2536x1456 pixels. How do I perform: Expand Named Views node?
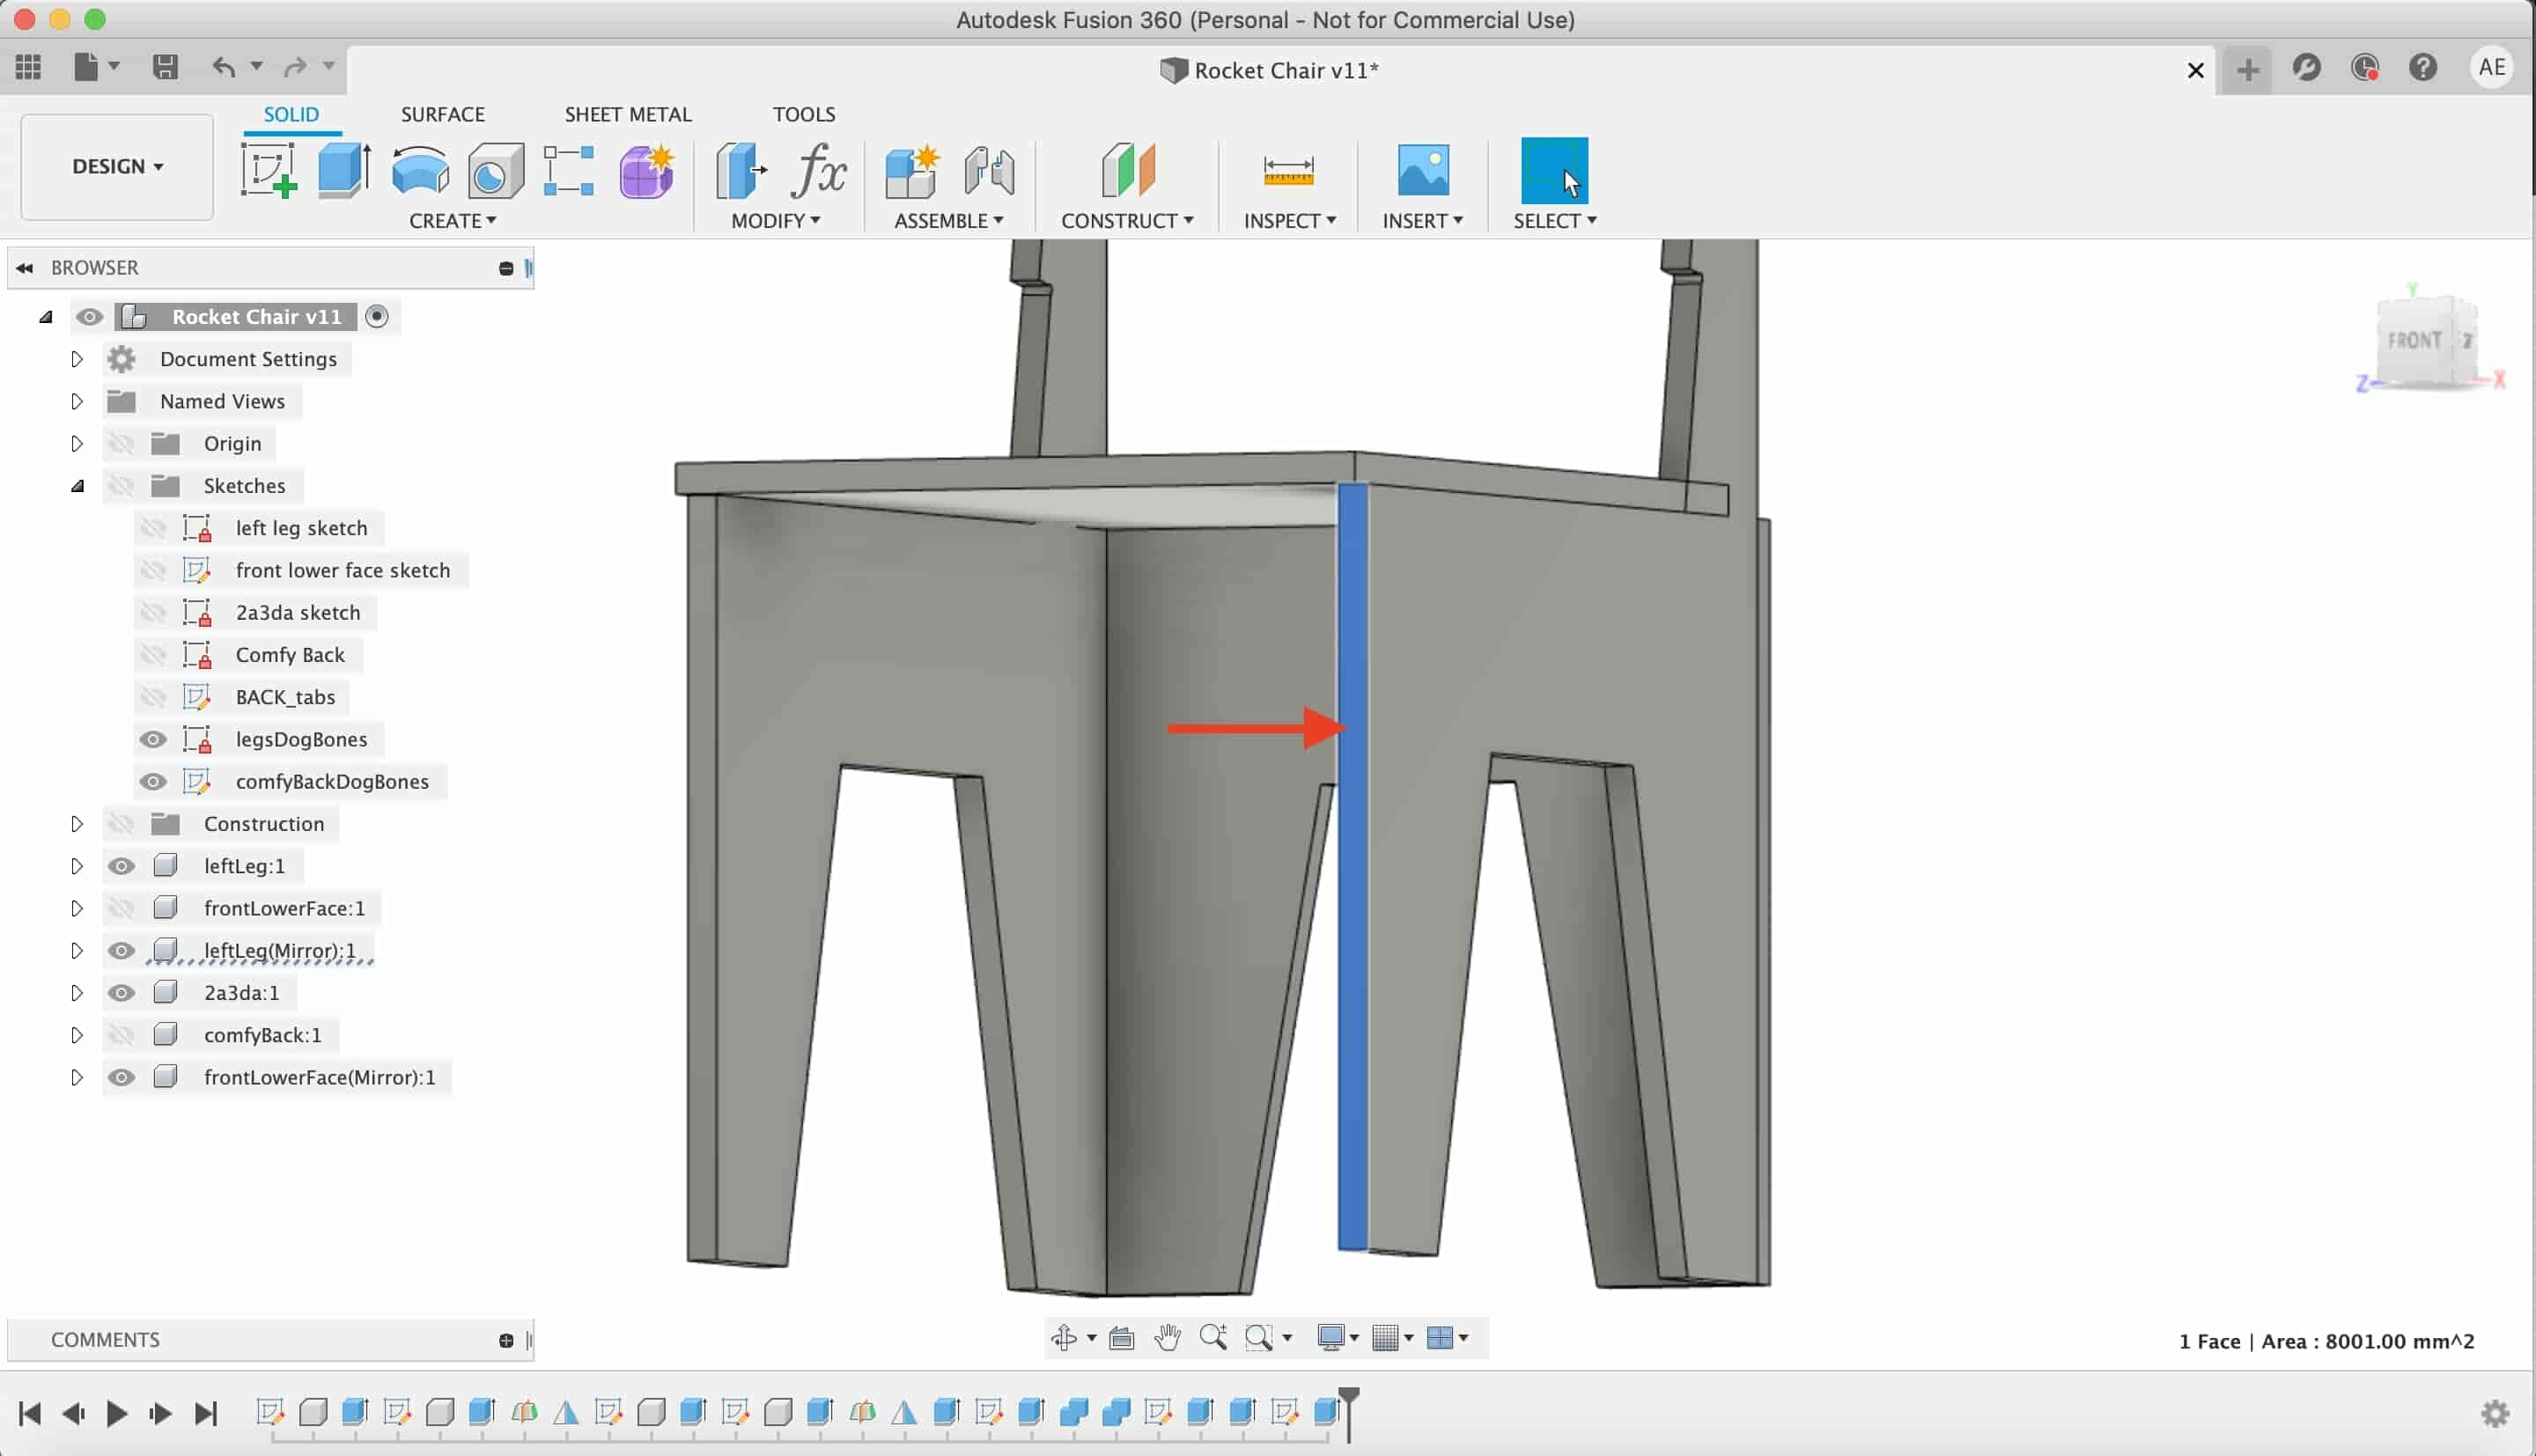tap(77, 401)
